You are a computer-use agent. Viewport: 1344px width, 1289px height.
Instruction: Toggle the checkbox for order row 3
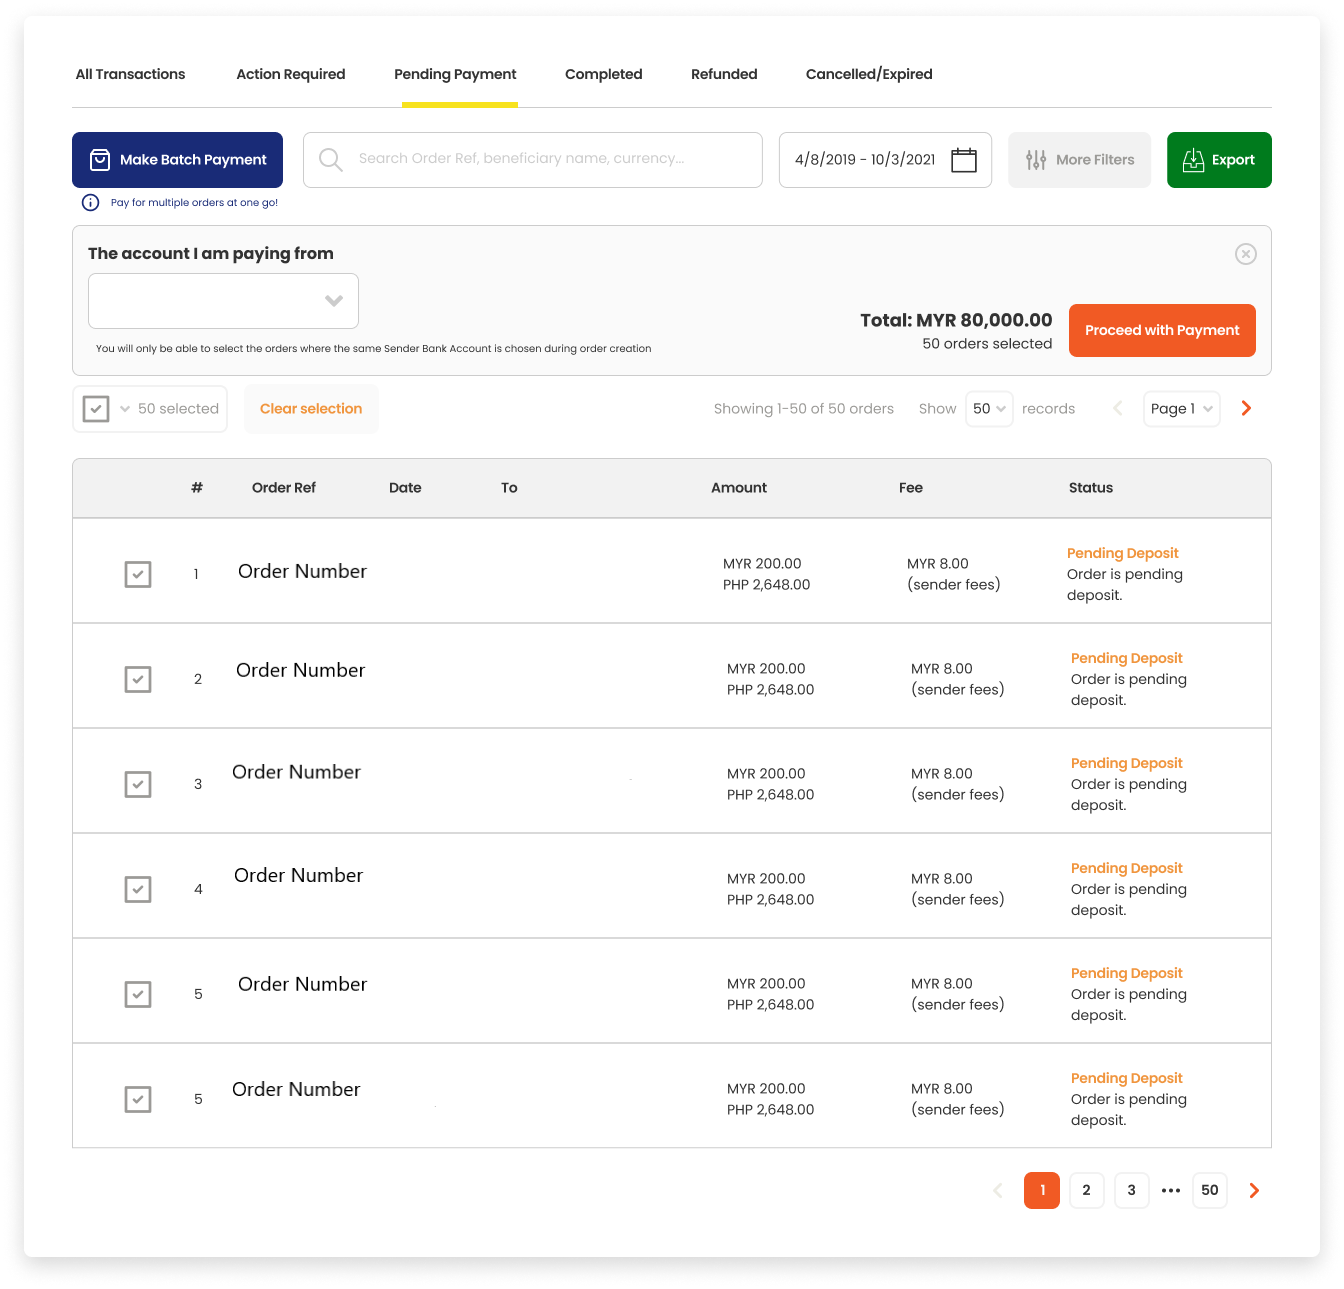[138, 785]
